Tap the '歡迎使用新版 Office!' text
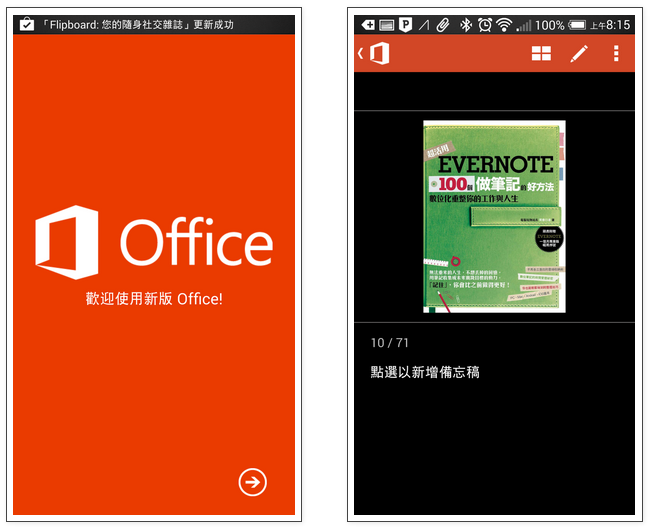 click(154, 298)
